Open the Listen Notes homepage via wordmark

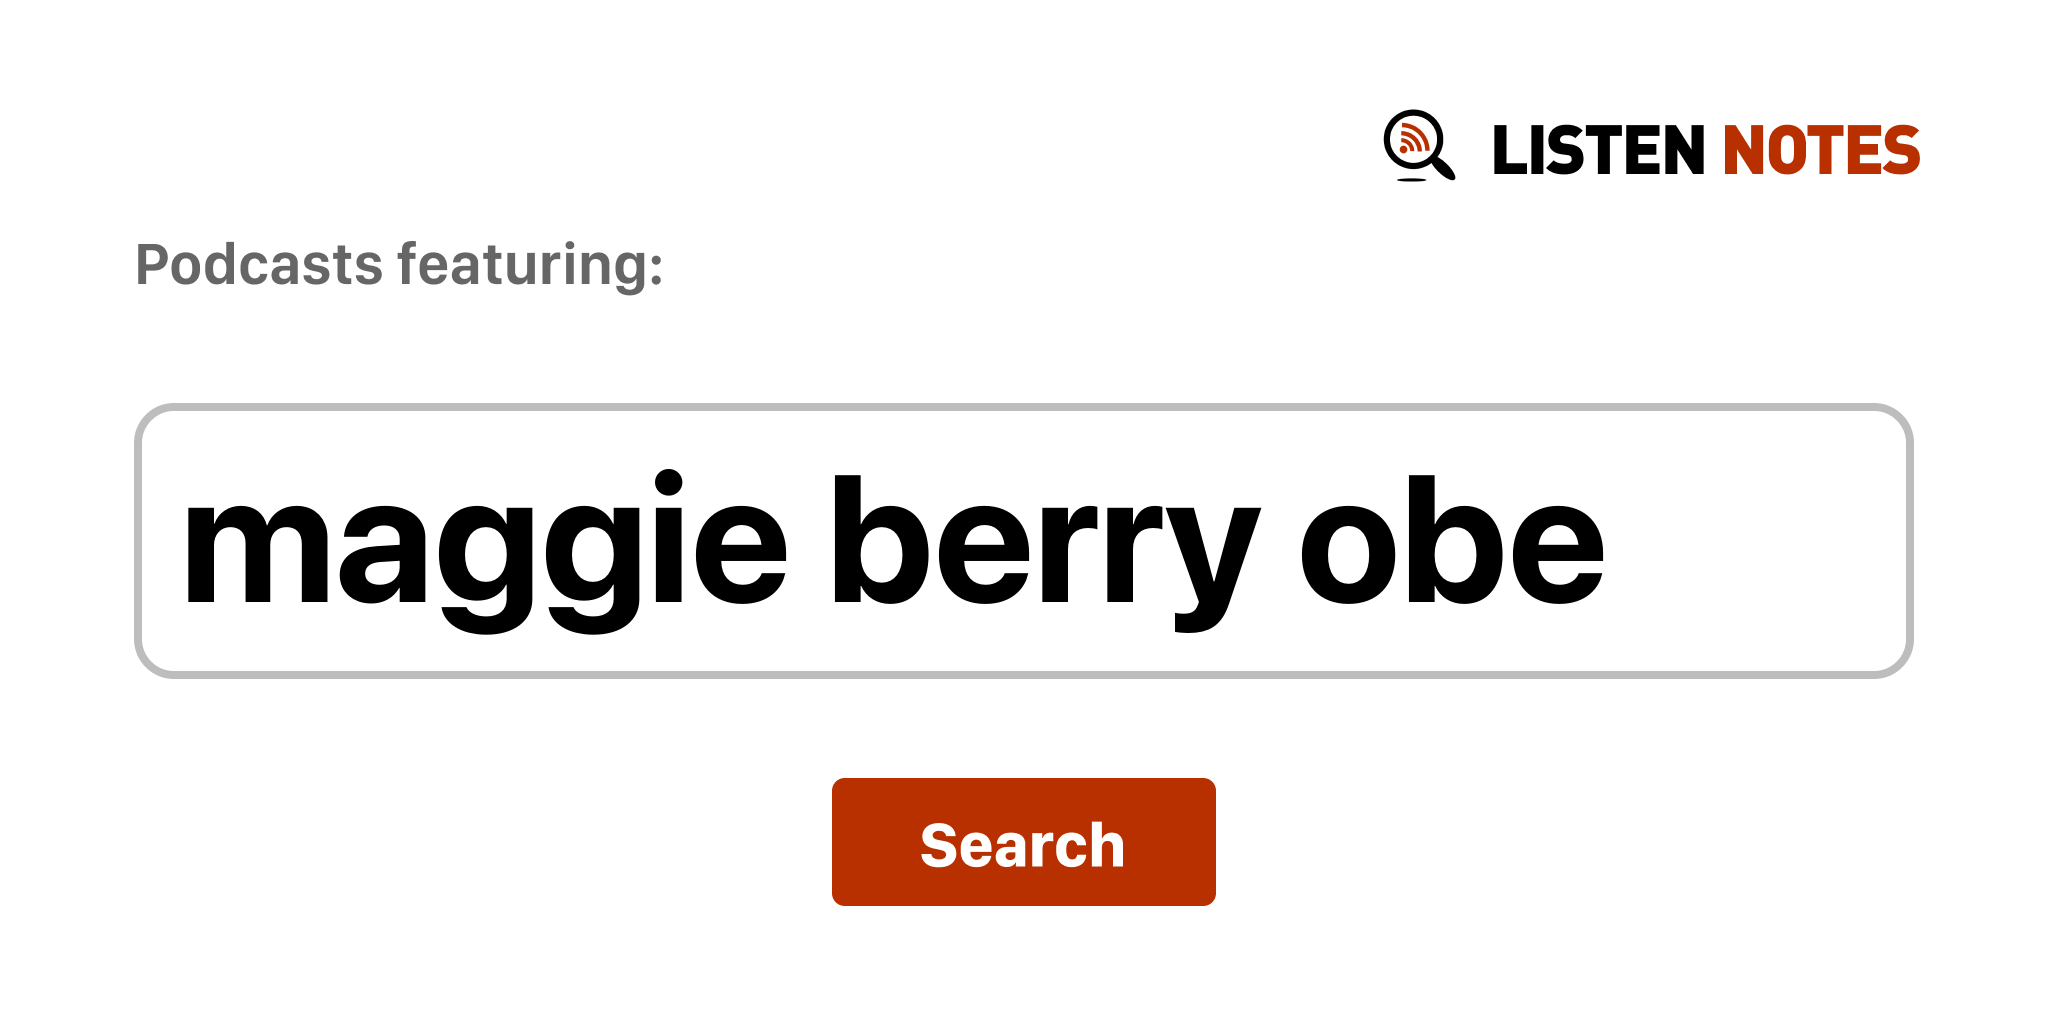coord(1706,151)
